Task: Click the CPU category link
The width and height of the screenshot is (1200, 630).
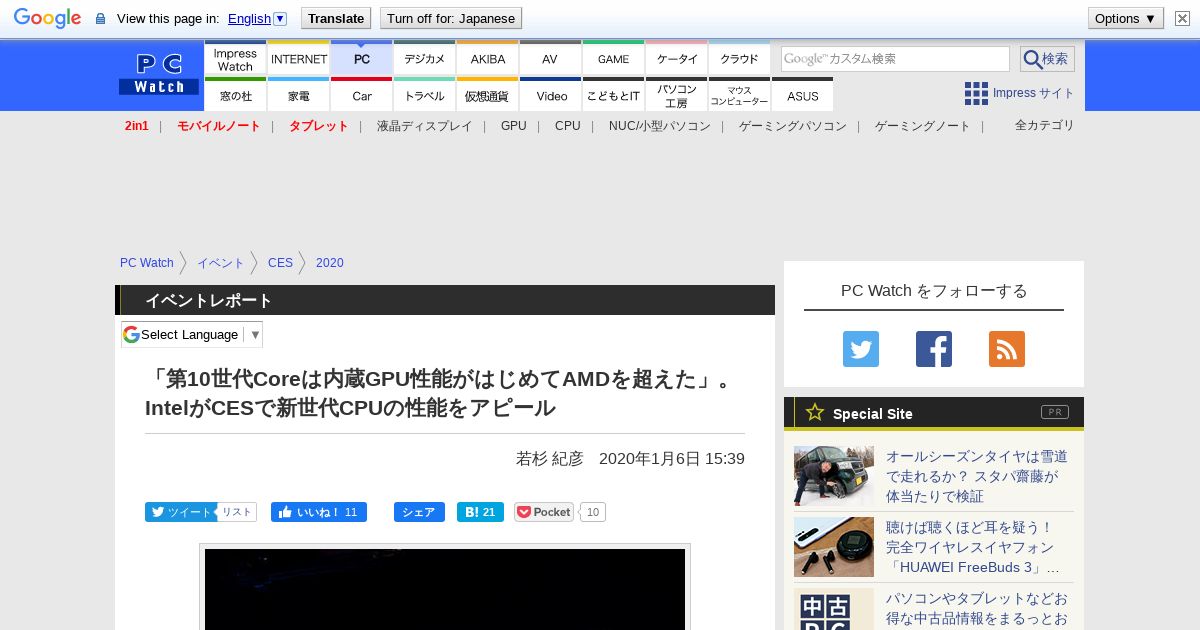Action: coord(568,126)
